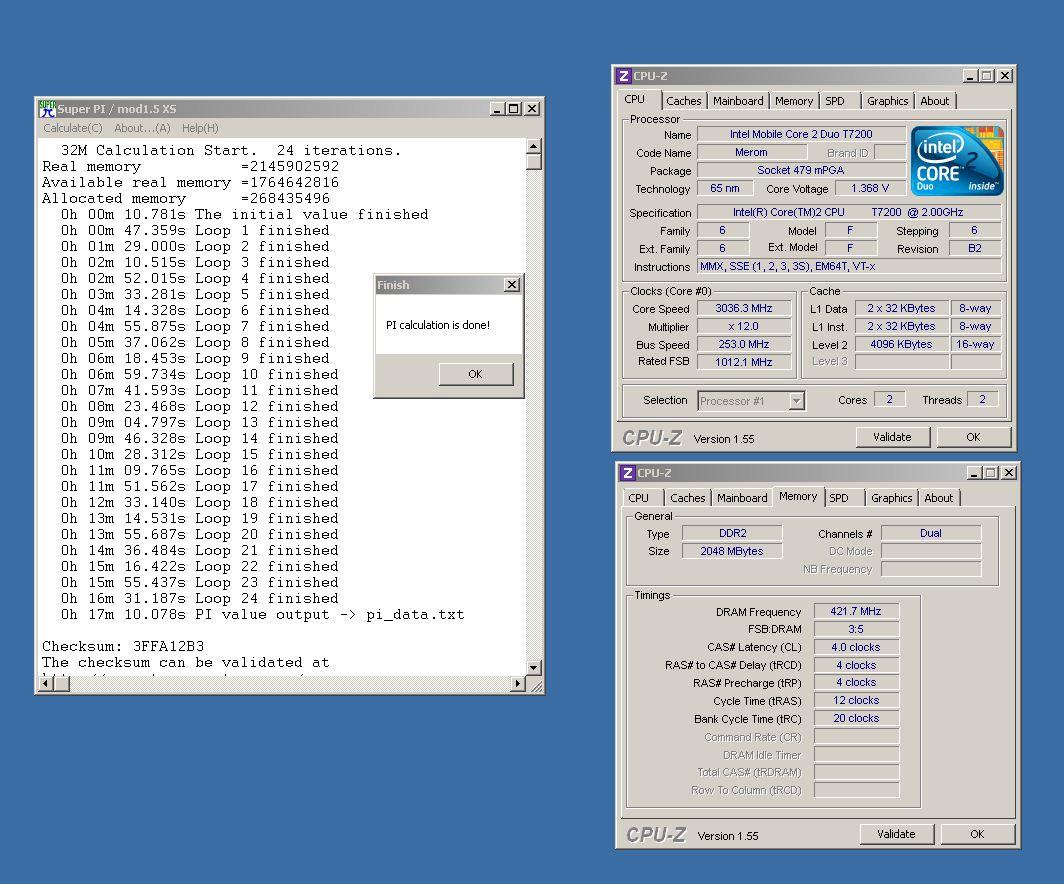Click OK in the Finish dialog
The width and height of the screenshot is (1064, 884).
[x=475, y=374]
